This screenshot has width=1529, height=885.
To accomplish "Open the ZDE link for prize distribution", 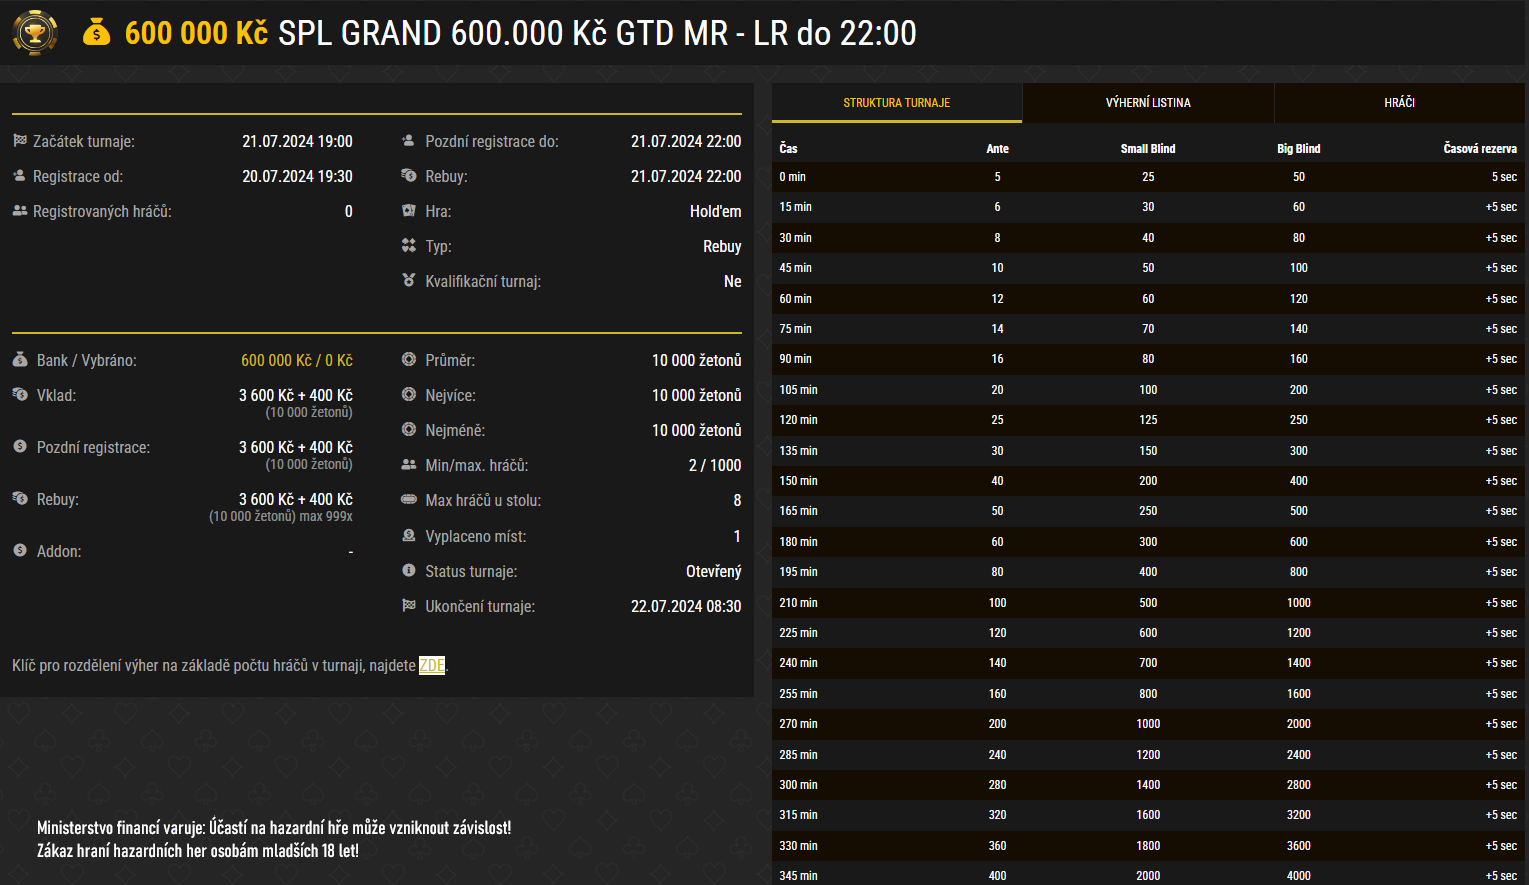I will pos(431,663).
